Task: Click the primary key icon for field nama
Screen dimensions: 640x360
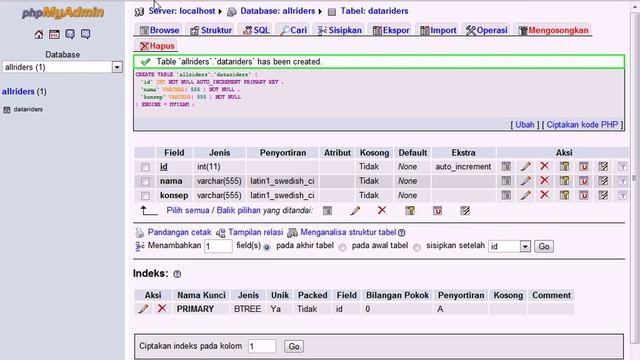Action: 564,181
